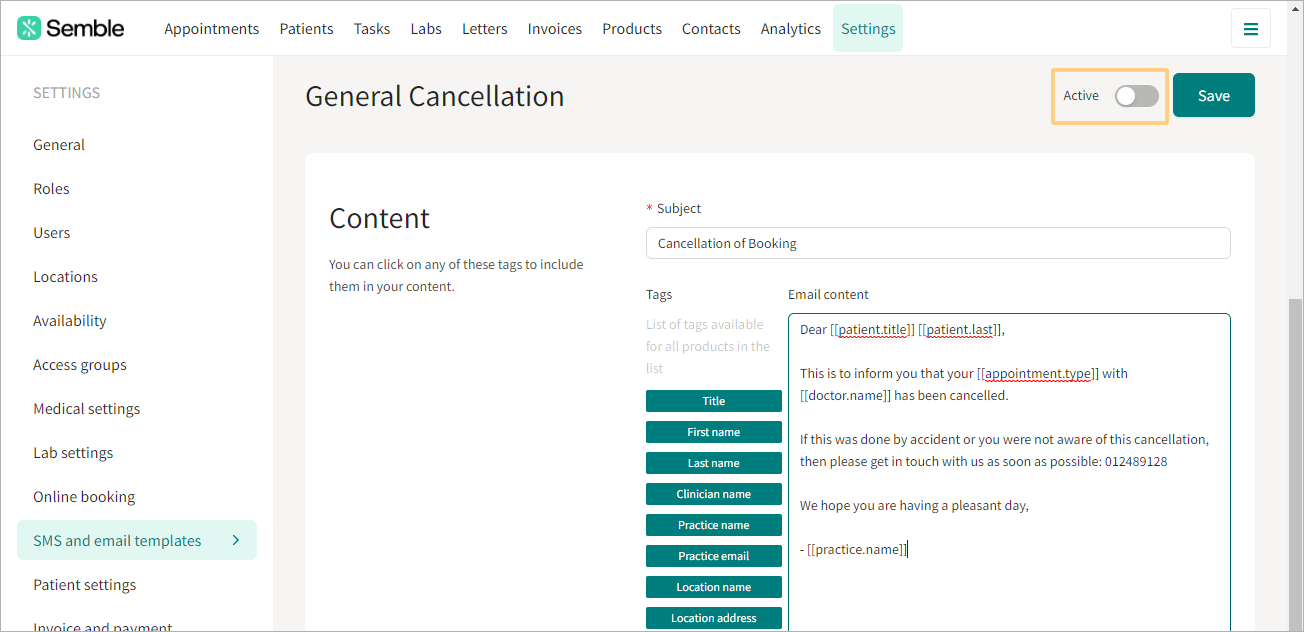Click the [[doctor.name]] tag text
Screen dimensions: 1304x632
(x=845, y=395)
